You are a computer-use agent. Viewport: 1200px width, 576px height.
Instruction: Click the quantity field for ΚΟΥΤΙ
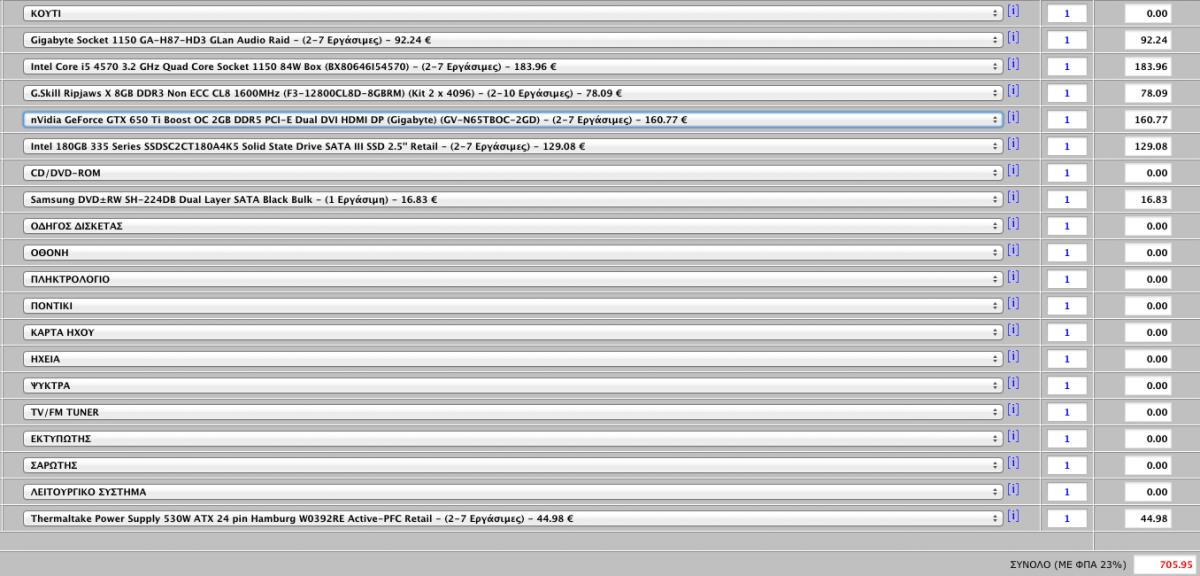click(1067, 14)
